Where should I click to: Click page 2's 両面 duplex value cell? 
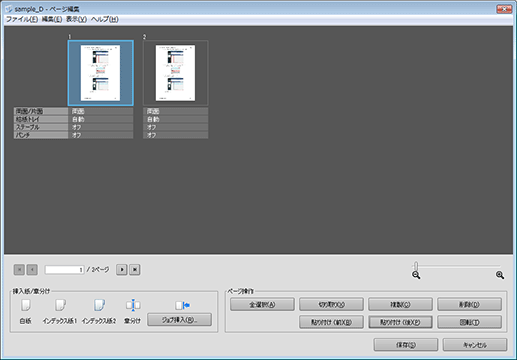[x=176, y=111]
